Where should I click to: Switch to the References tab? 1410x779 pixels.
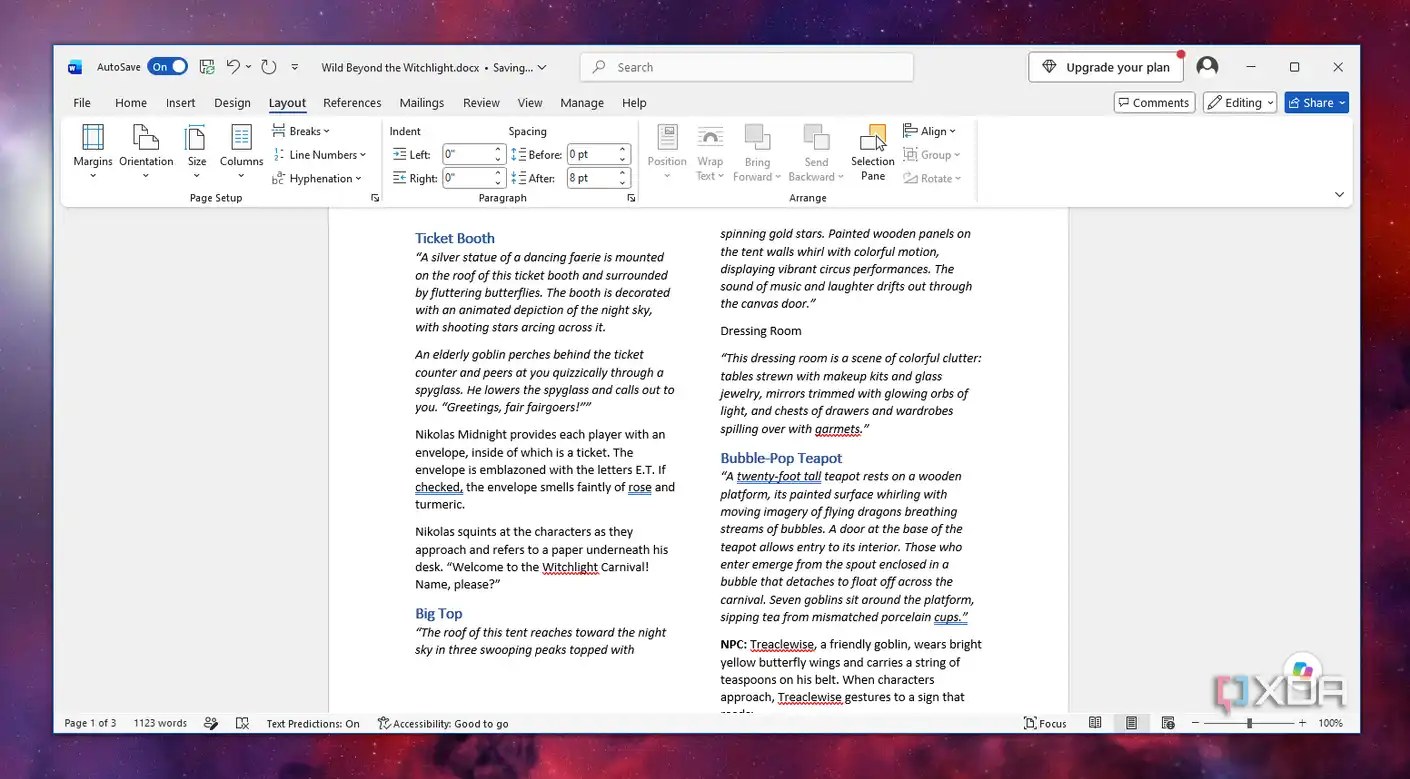click(x=352, y=103)
